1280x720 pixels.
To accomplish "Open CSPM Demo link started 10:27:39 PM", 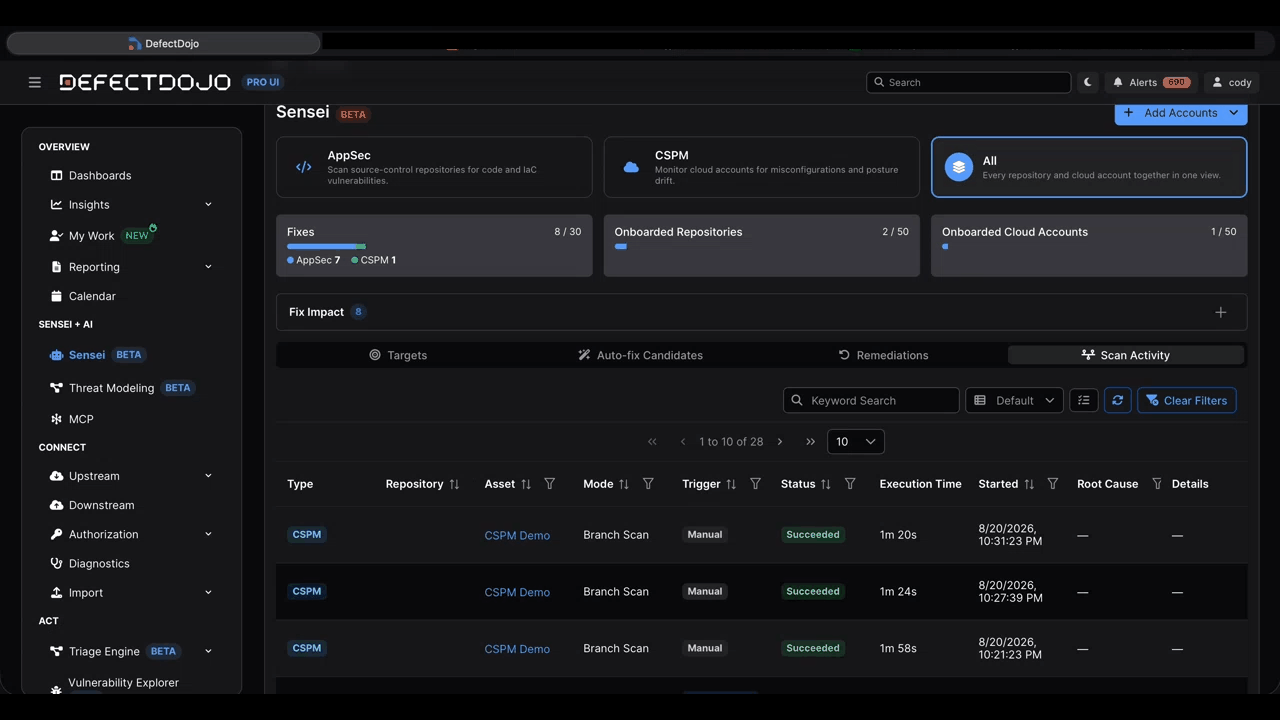I will point(517,592).
